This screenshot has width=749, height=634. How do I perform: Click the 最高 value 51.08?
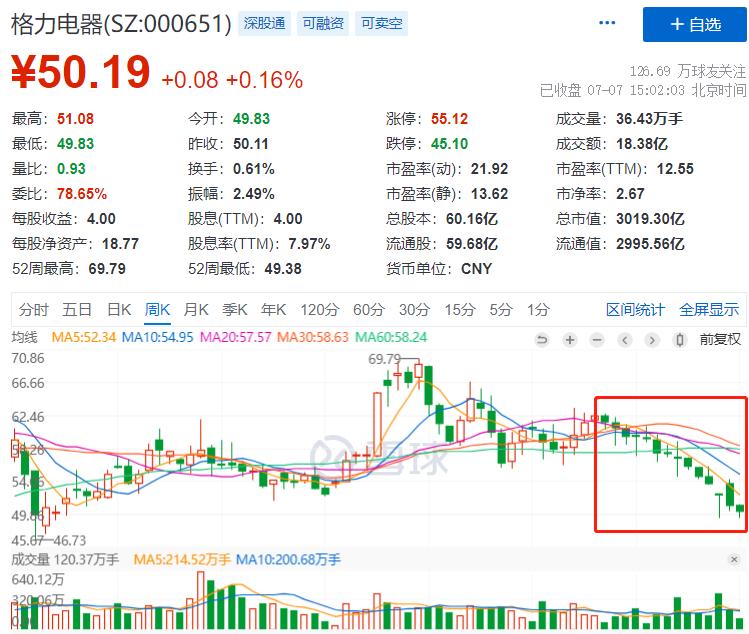[x=75, y=118]
